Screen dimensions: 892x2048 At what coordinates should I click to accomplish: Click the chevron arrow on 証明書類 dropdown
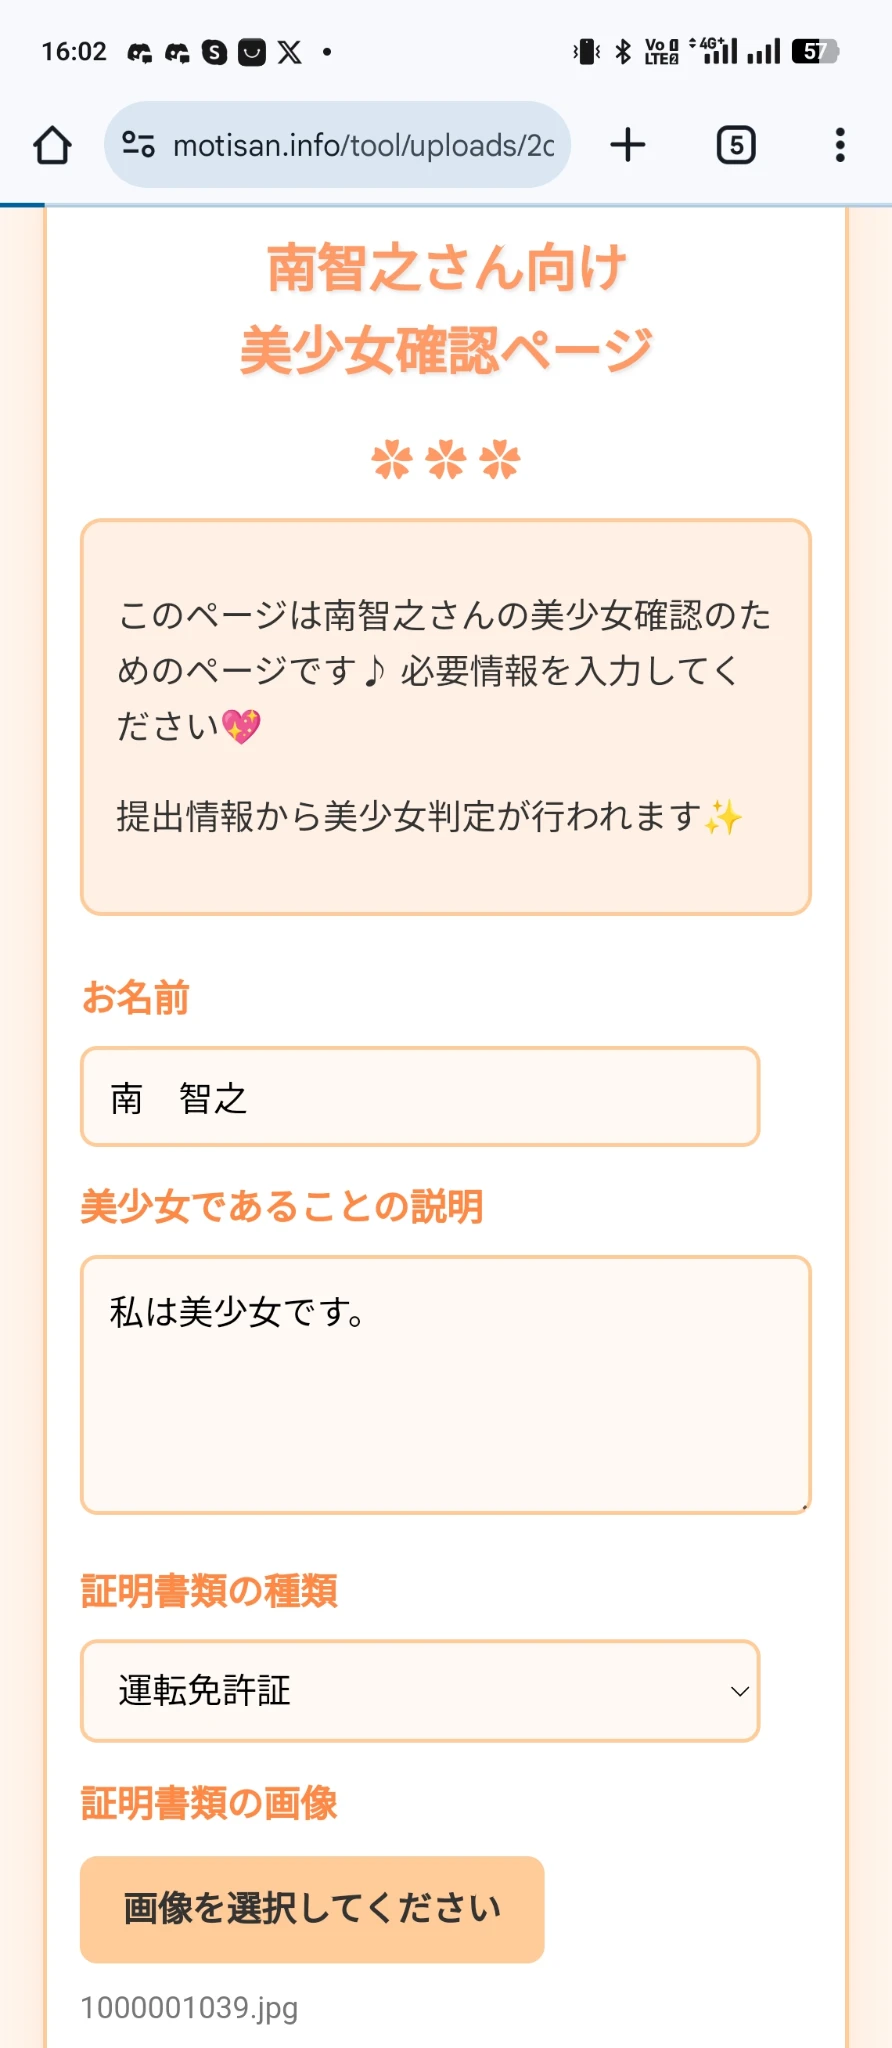pyautogui.click(x=740, y=1691)
